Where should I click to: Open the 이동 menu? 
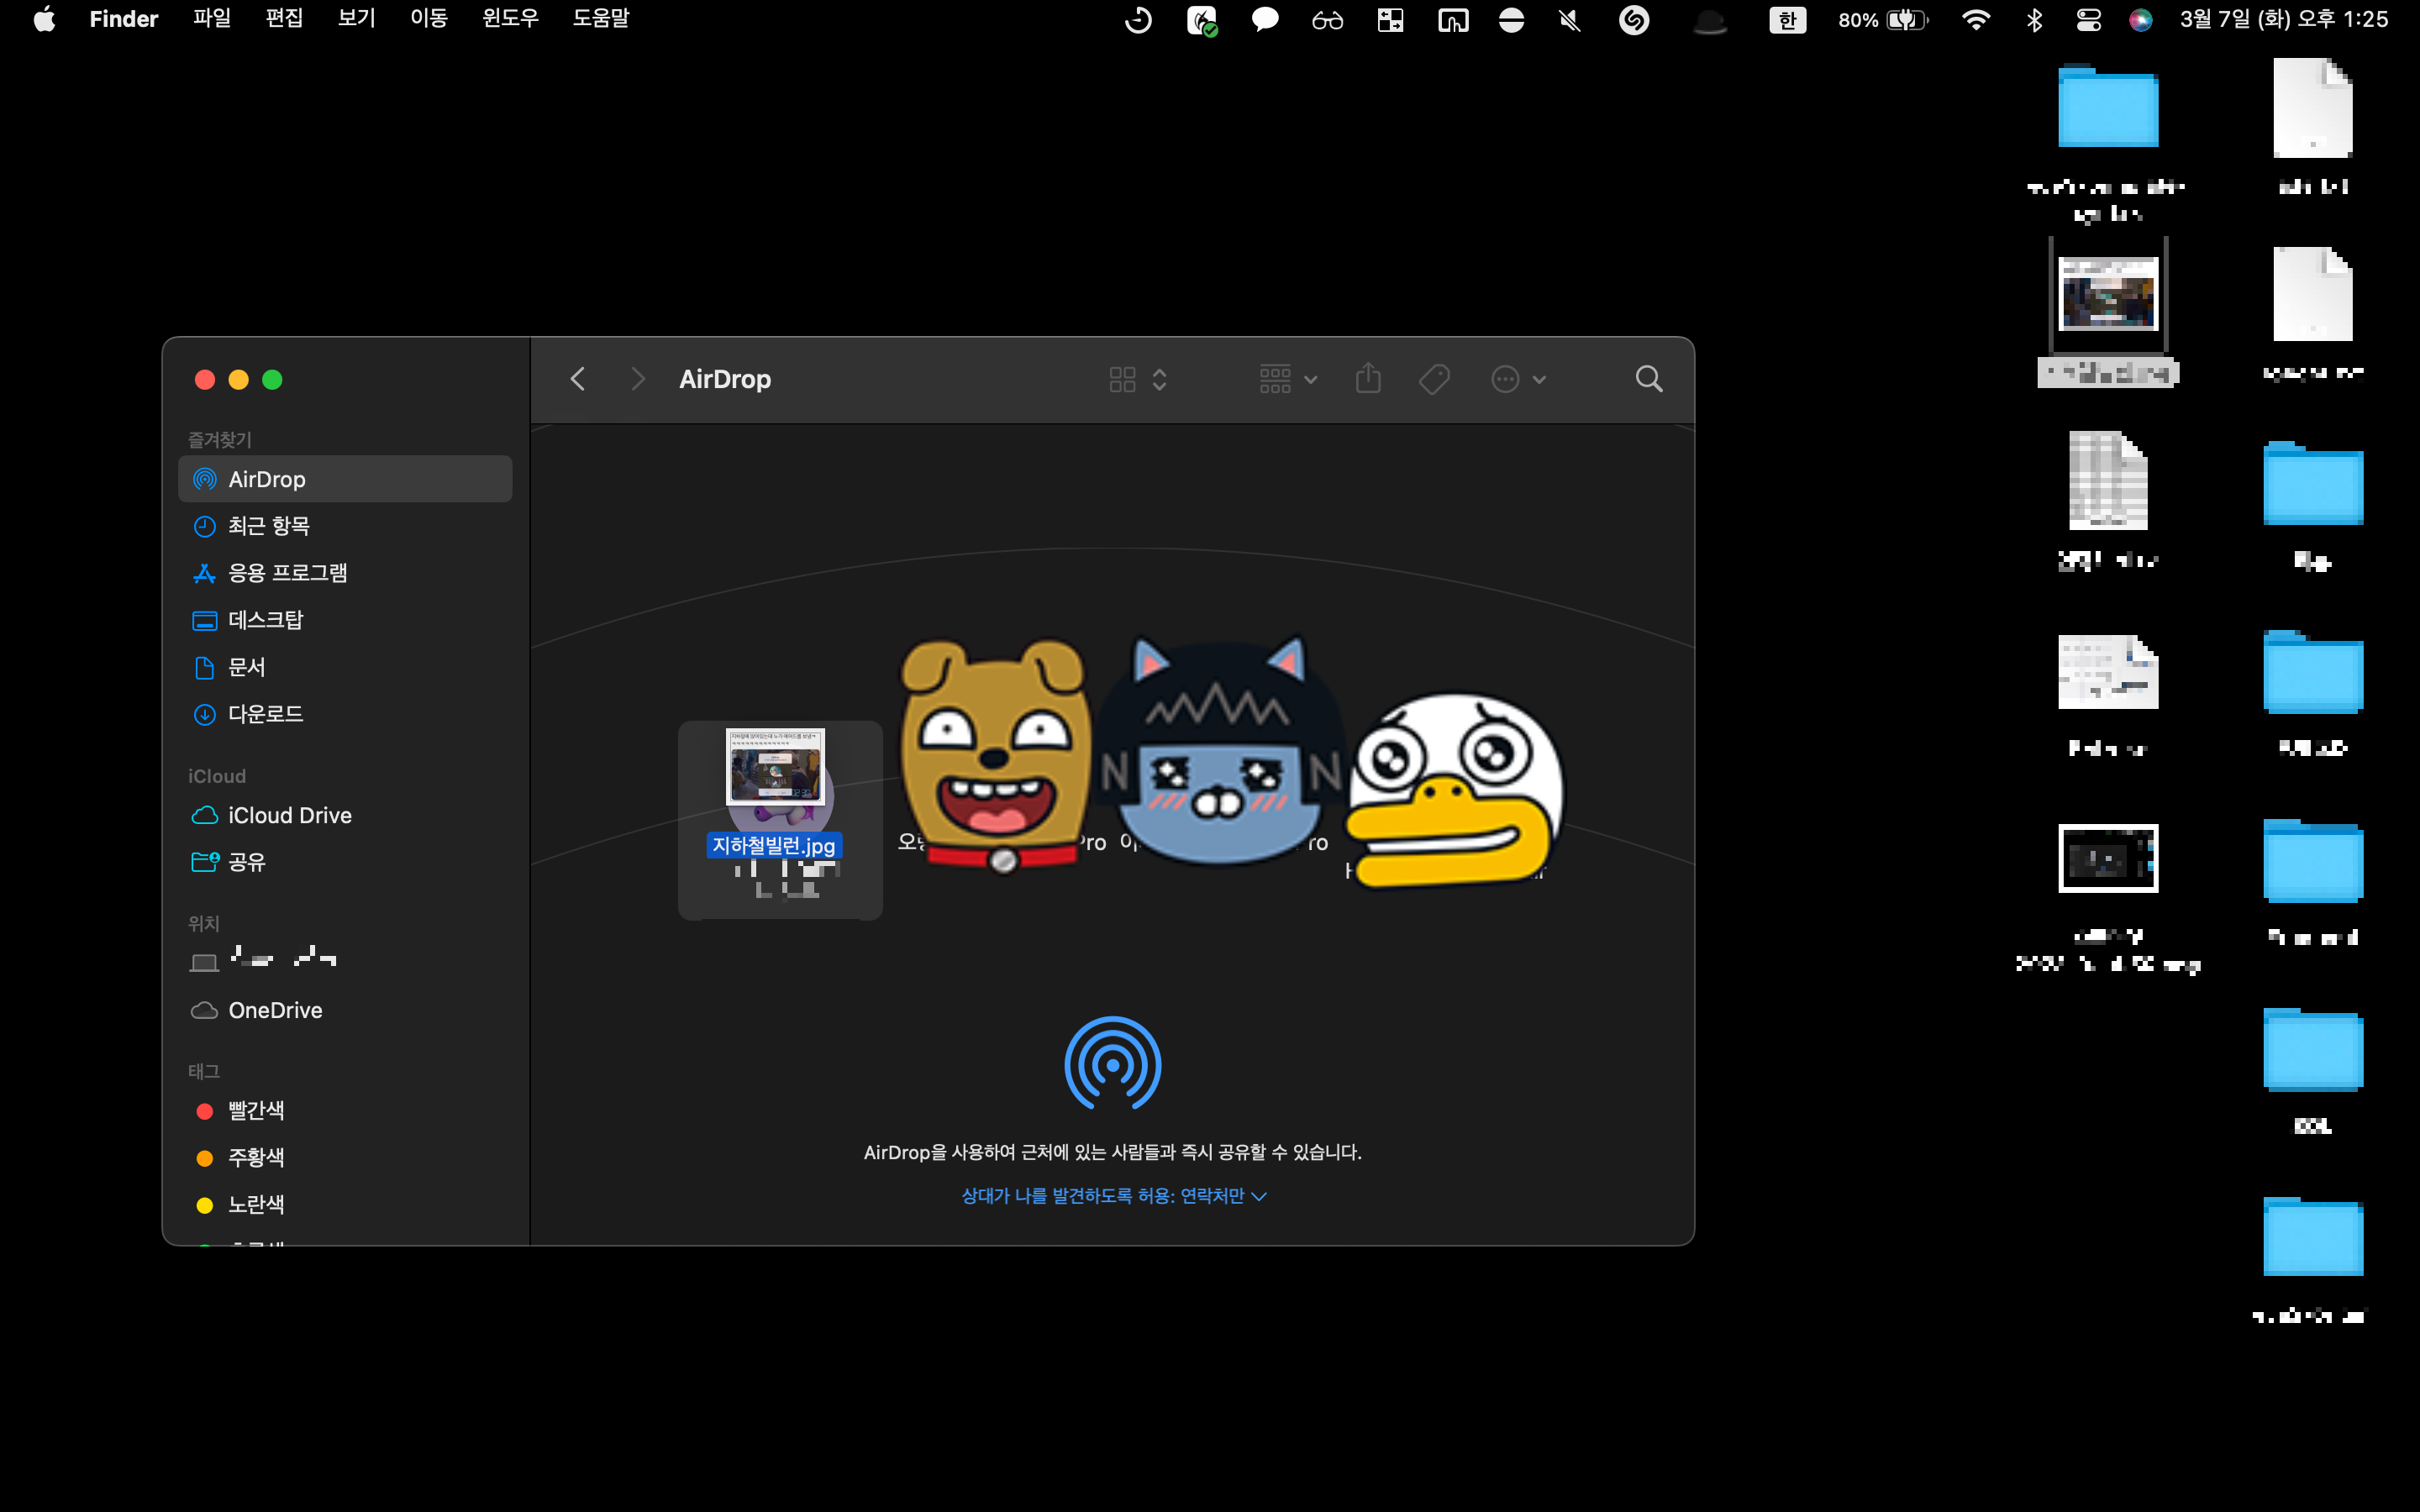tap(428, 19)
